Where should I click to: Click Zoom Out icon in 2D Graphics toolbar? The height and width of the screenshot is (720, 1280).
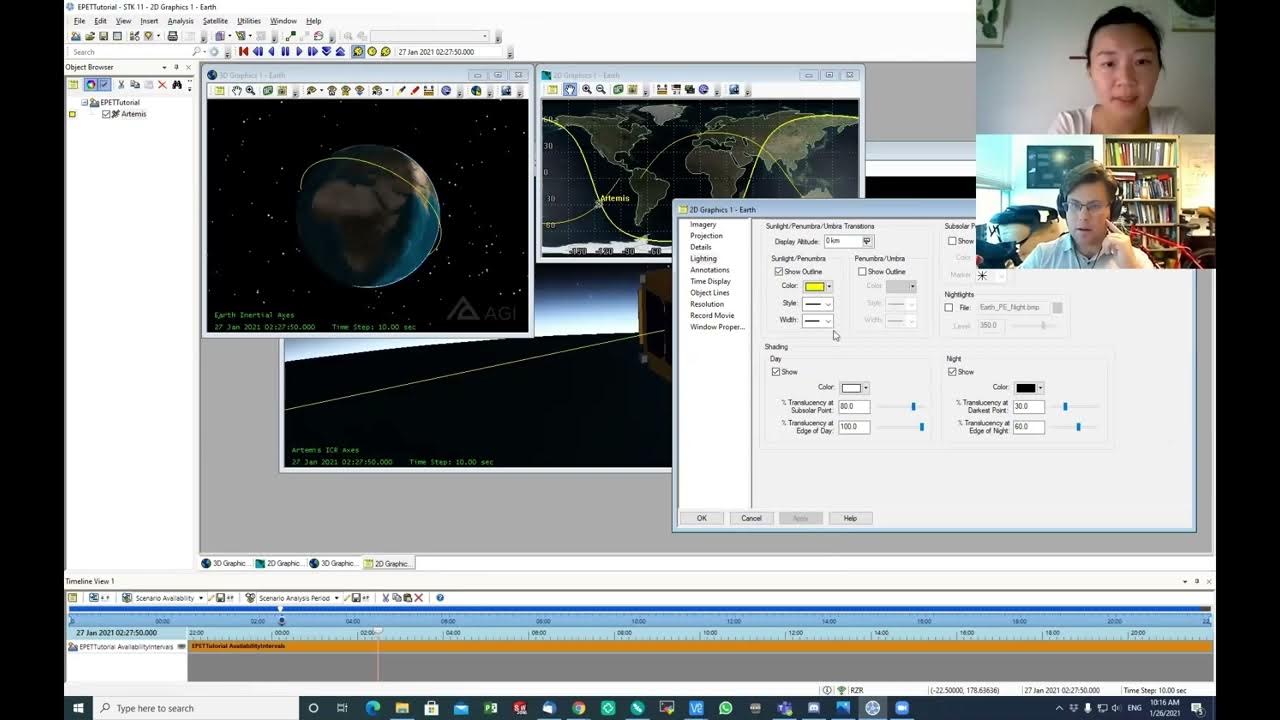pos(601,89)
